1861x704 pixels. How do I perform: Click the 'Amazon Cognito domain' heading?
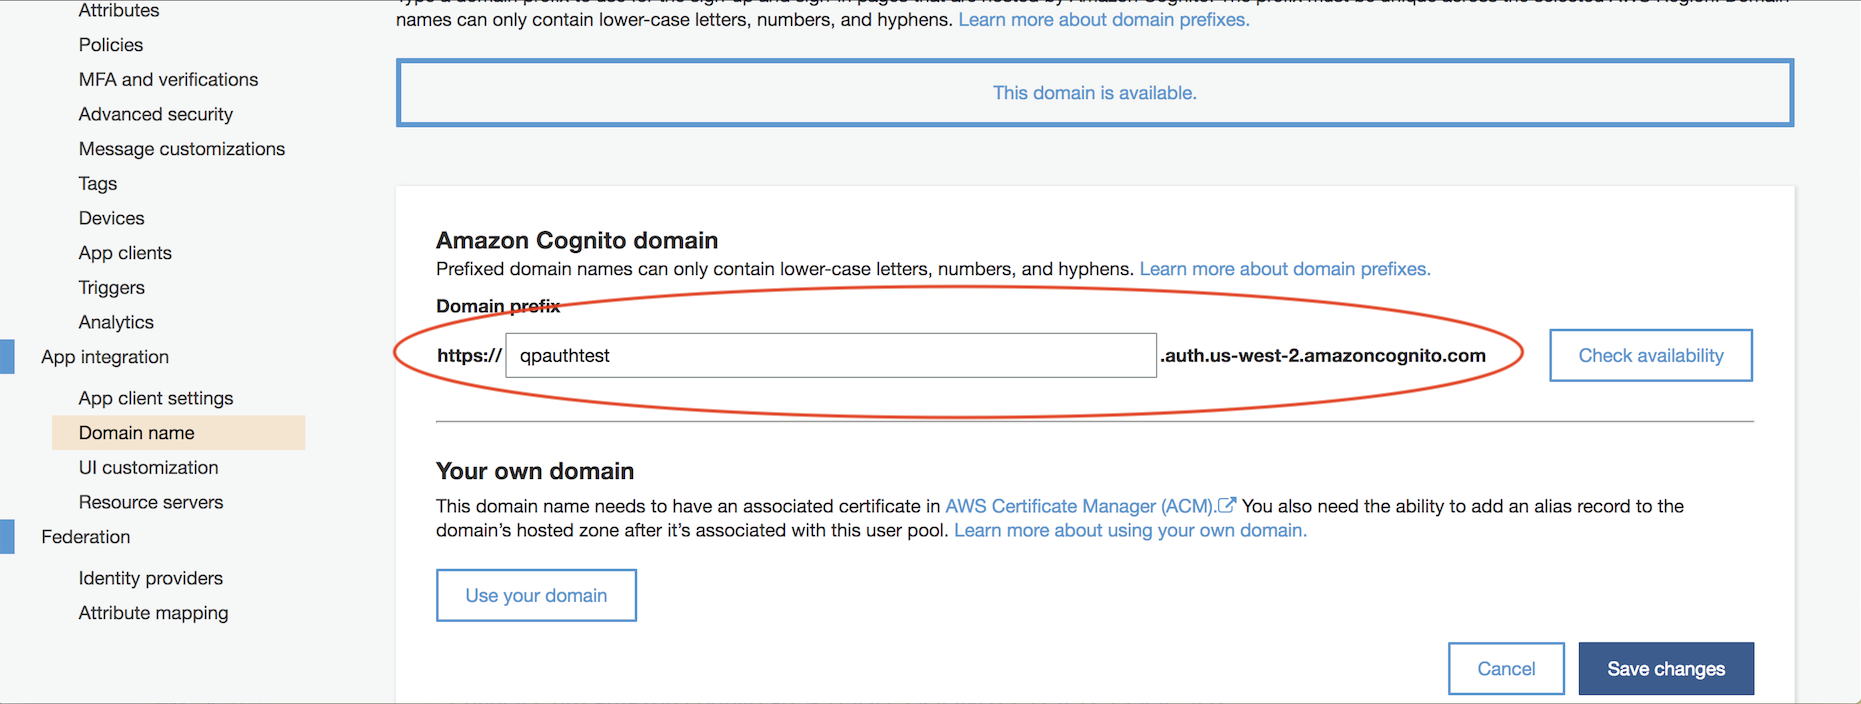coord(577,240)
